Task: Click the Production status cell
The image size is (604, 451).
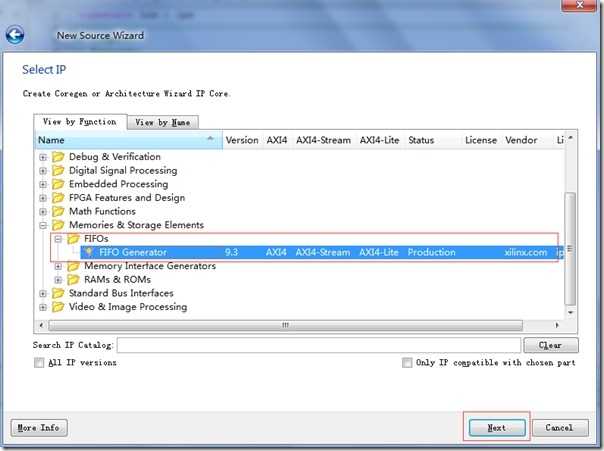Action: pos(431,252)
